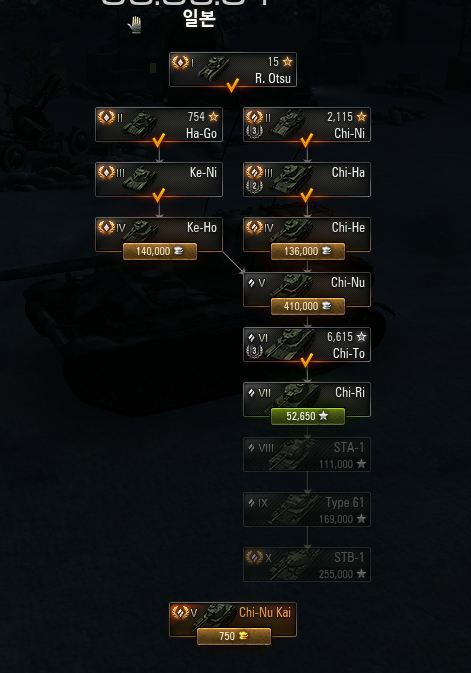Viewport: 471px width, 673px height.
Task: Open the Chi-Ni tier II tank node
Action: [x=307, y=124]
